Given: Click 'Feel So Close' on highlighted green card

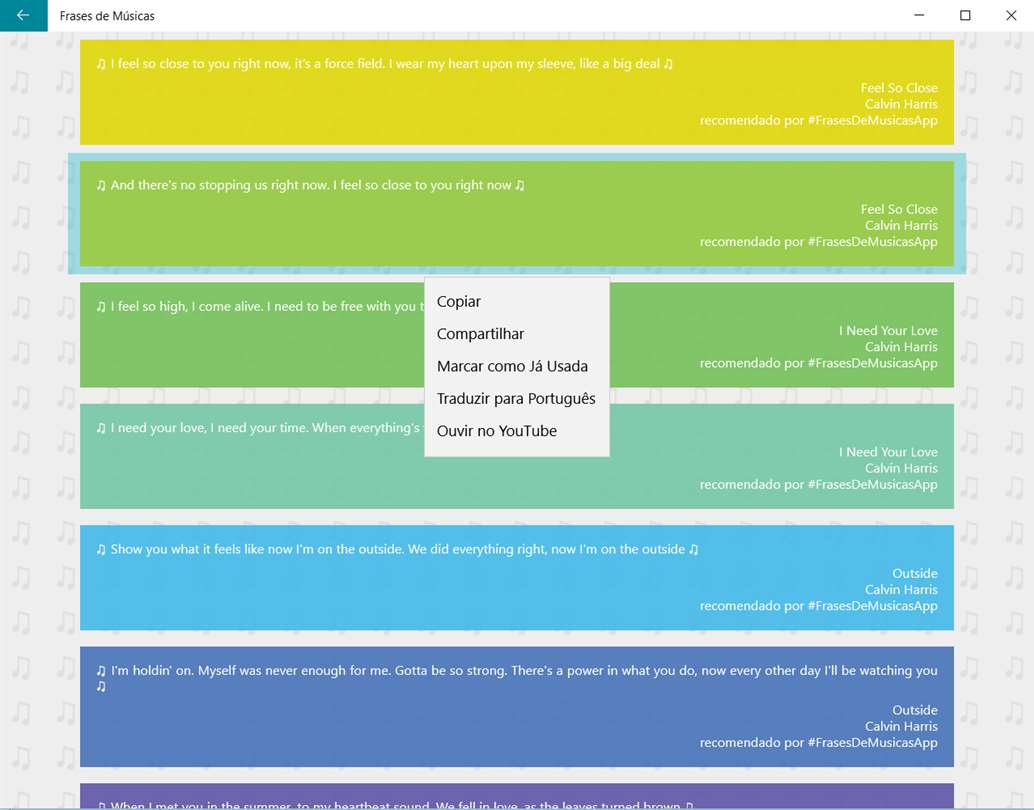Looking at the screenshot, I should [x=899, y=209].
